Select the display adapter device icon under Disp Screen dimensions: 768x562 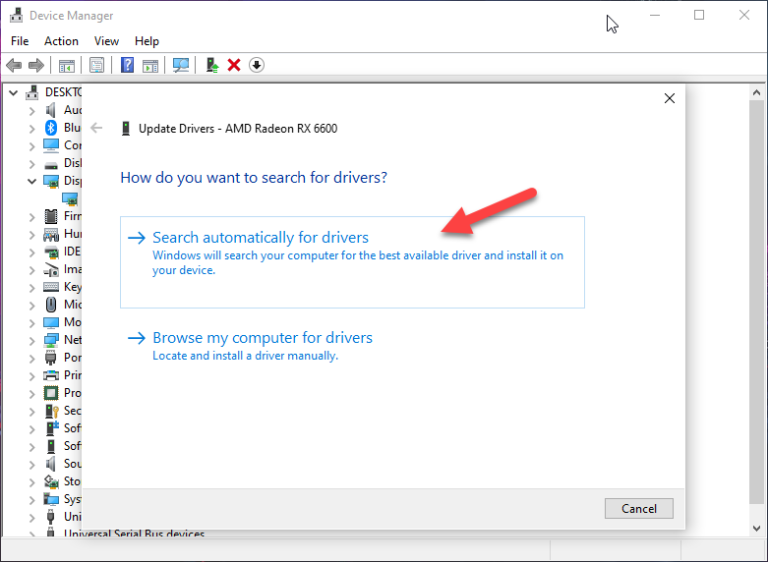pyautogui.click(x=70, y=199)
